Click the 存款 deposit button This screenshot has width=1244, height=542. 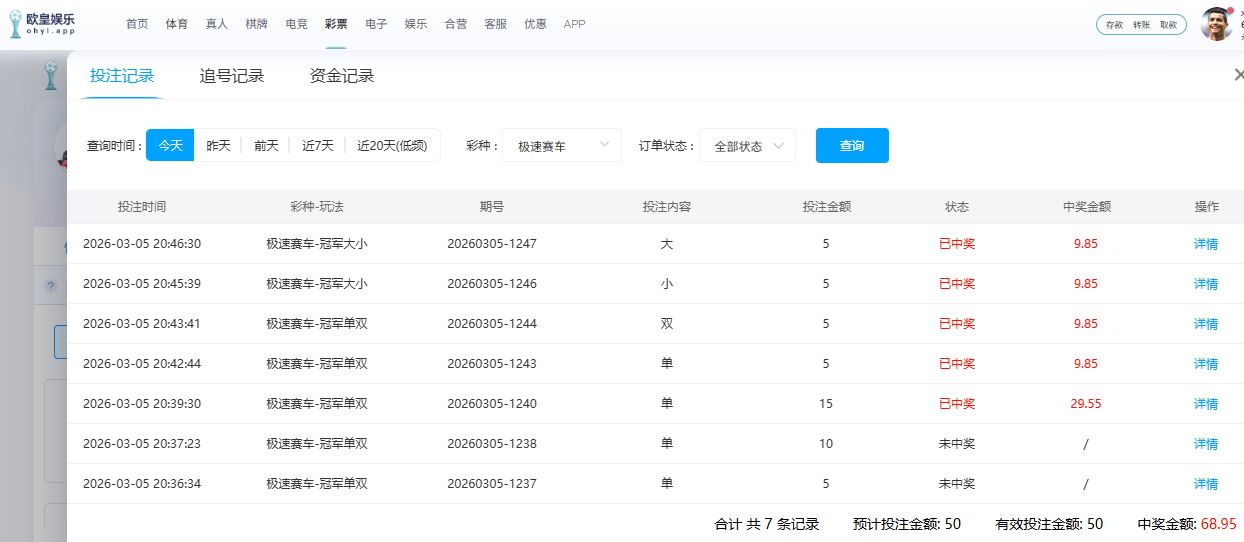click(1114, 25)
